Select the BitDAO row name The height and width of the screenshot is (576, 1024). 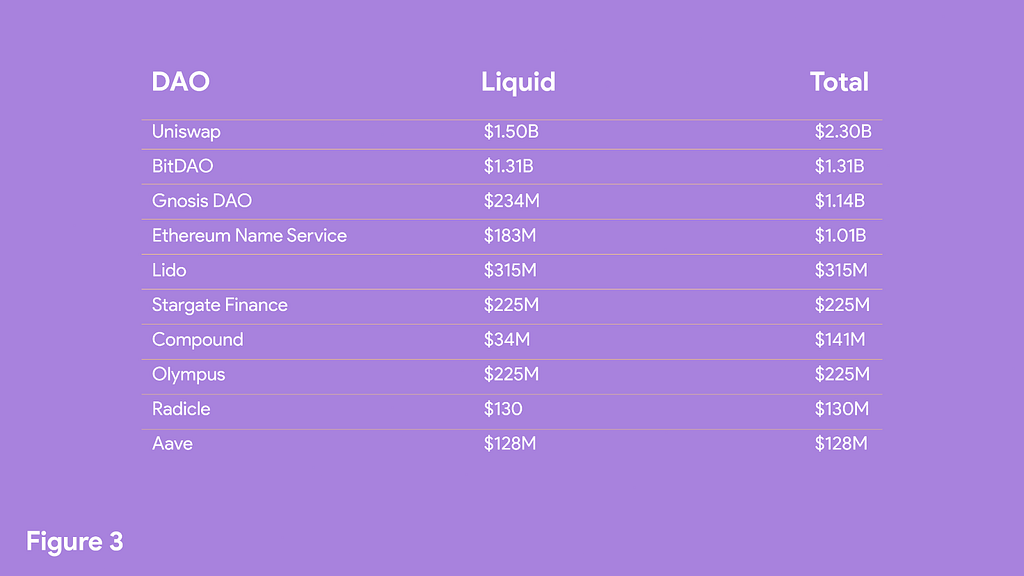click(182, 166)
